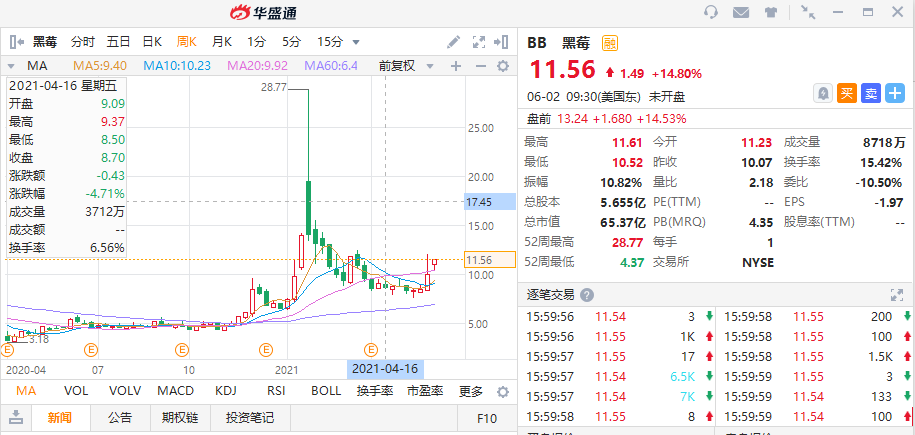Click earnings E marker near 2021-04
Viewport: 915px width, 435px height.
point(371,350)
